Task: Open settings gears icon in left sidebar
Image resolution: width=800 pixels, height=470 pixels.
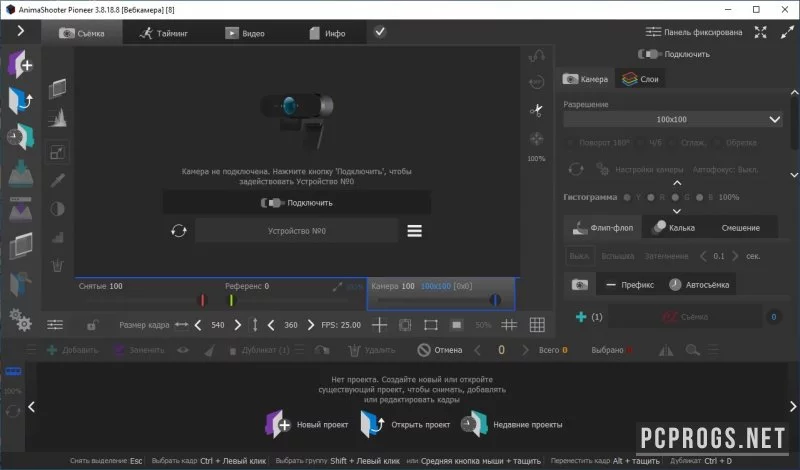Action: pos(20,319)
